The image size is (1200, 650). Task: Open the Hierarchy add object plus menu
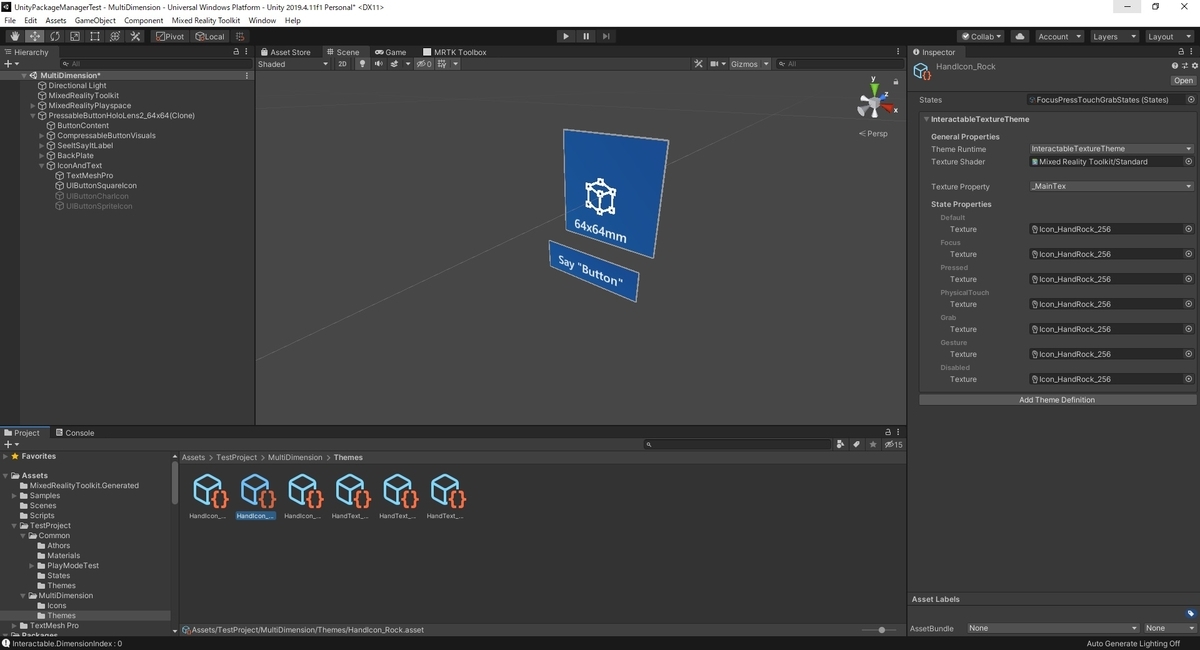(x=11, y=64)
